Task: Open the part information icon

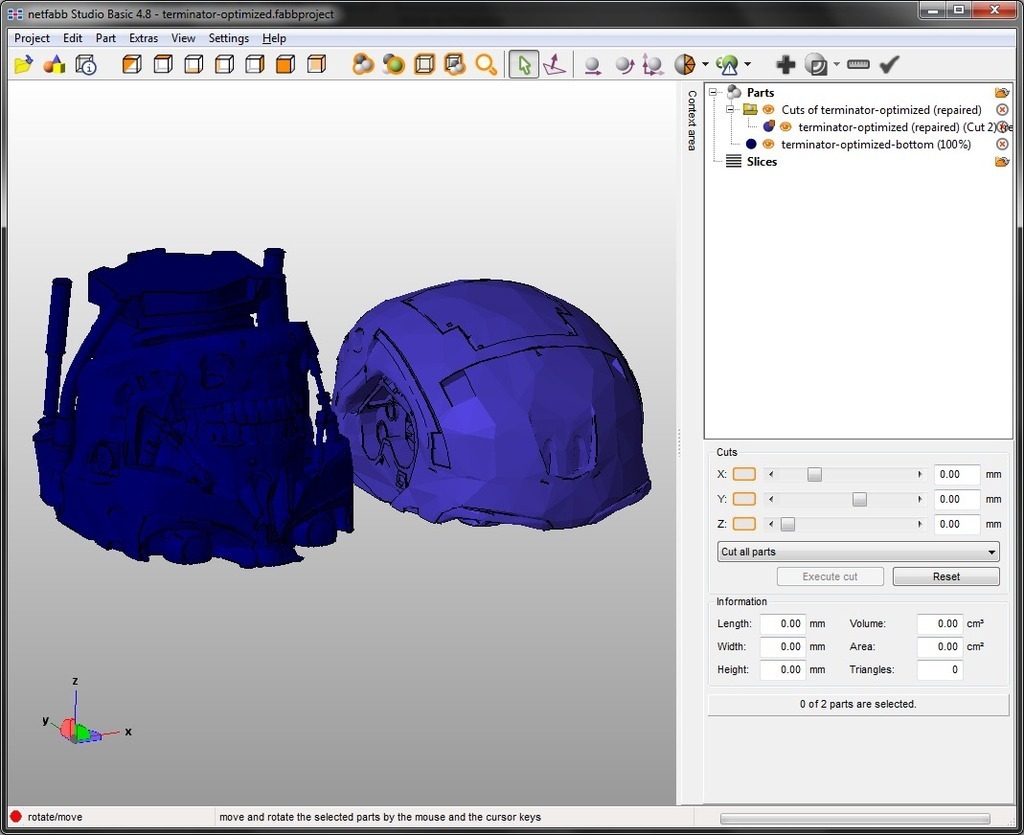Action: tap(86, 65)
